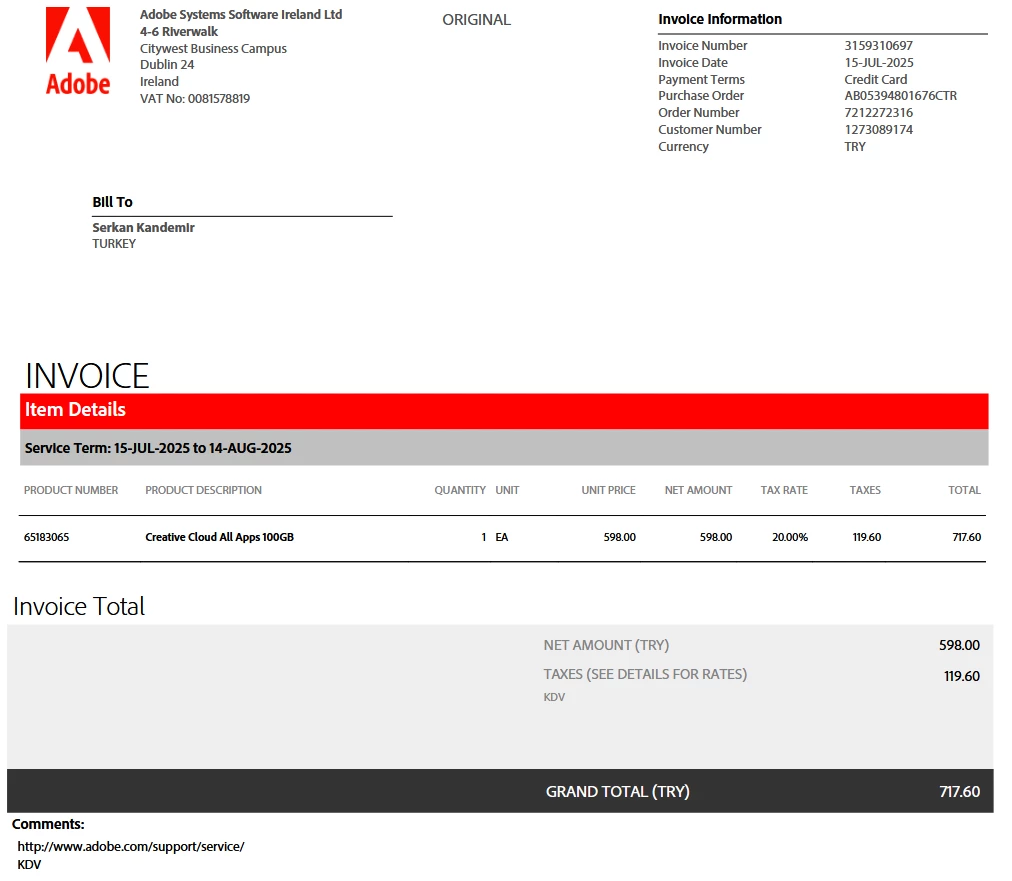Click the 717.60 total cell in item row
1012x881 pixels.
point(967,537)
